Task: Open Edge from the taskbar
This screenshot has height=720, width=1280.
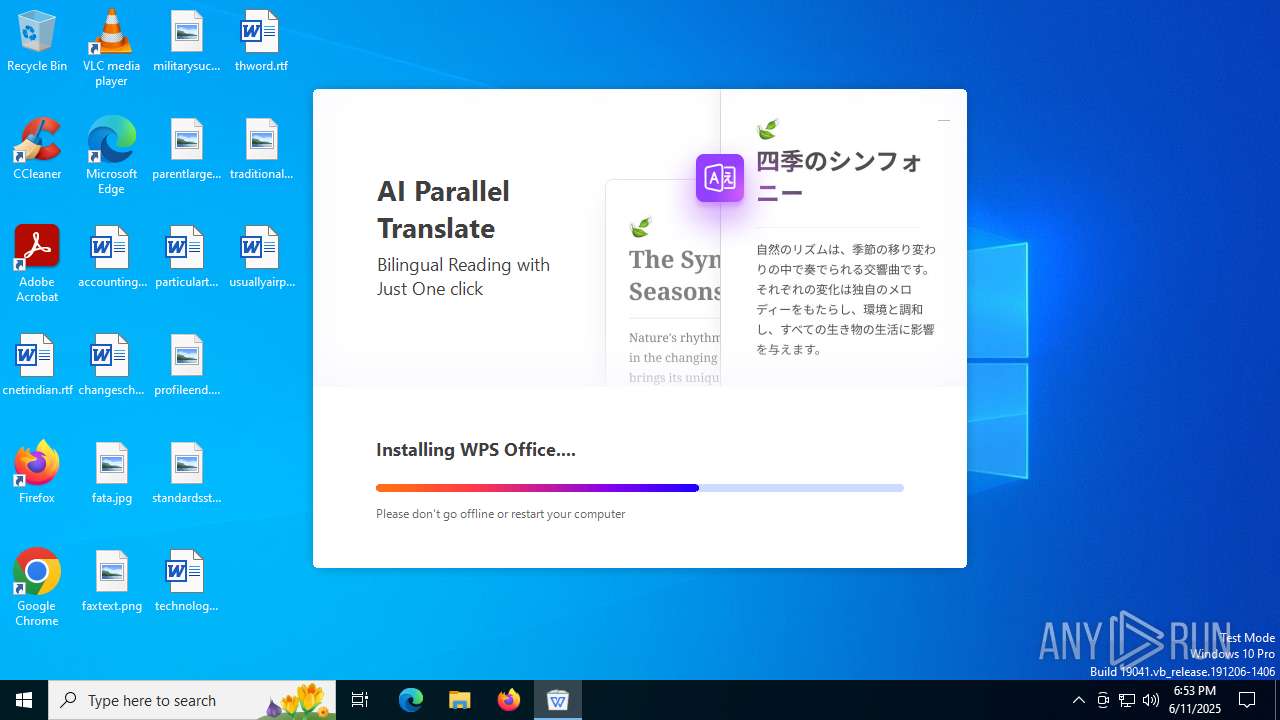Action: pos(411,700)
